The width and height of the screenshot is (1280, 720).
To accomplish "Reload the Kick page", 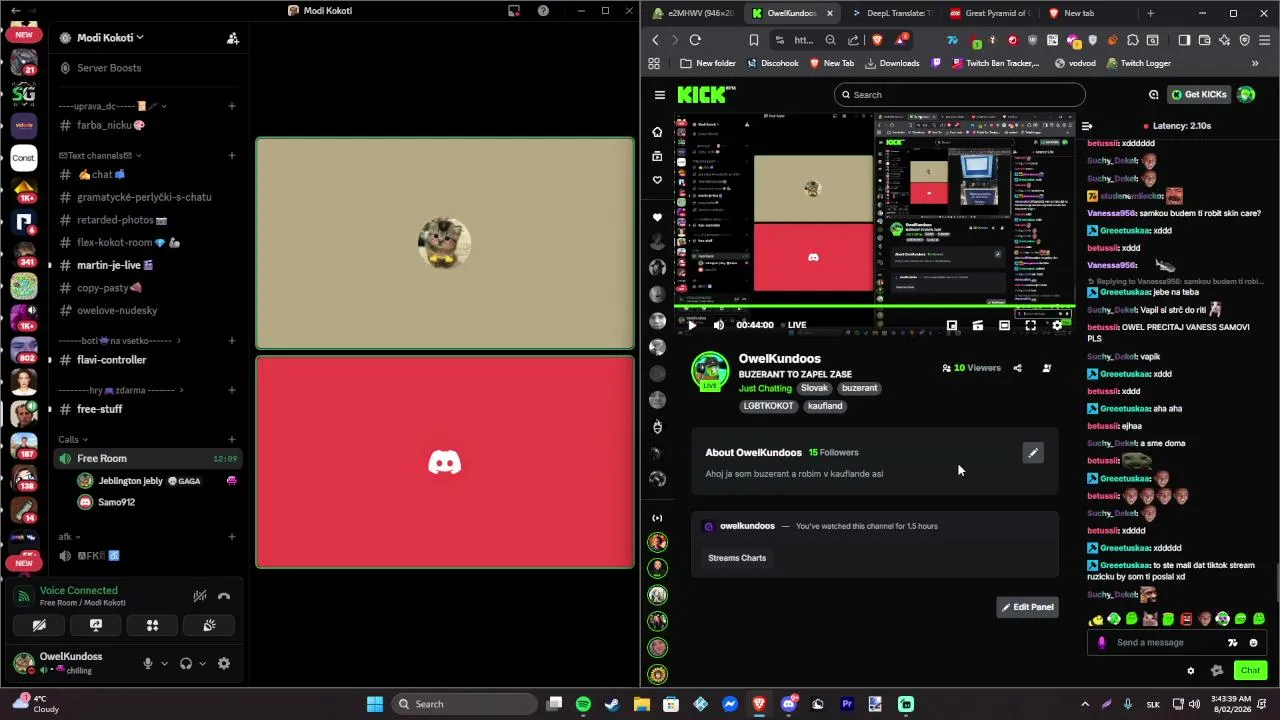I will click(695, 40).
